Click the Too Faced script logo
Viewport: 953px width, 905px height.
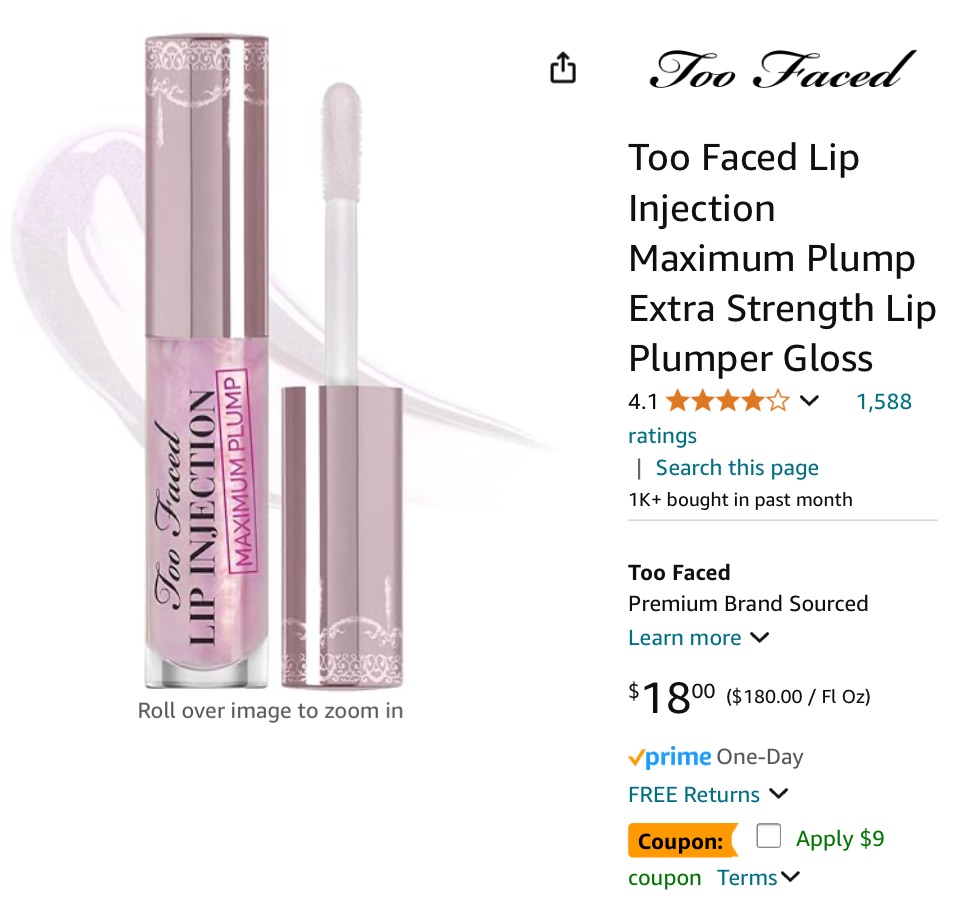coord(781,70)
